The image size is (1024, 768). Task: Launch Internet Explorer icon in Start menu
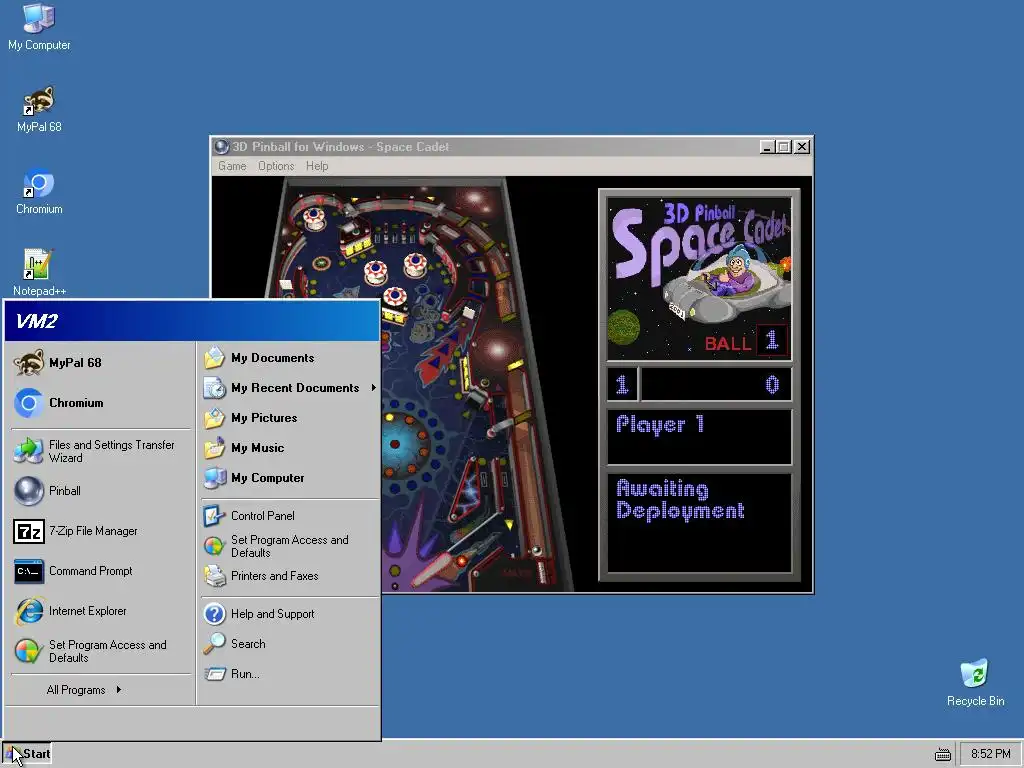coord(29,611)
